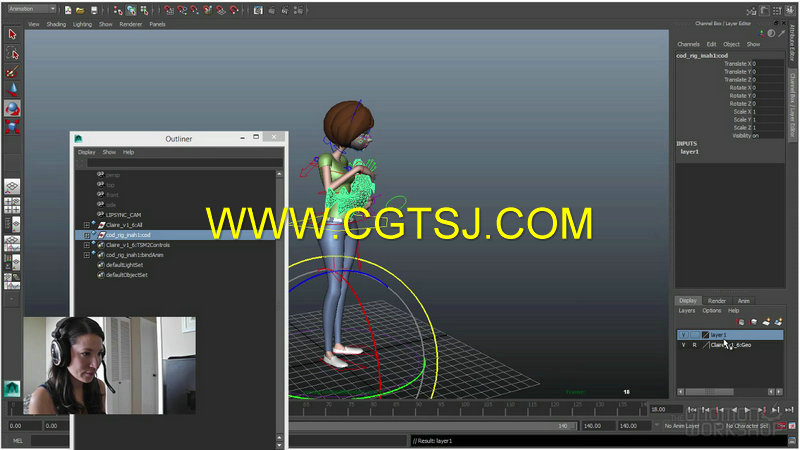The height and width of the screenshot is (450, 800).
Task: Open Outliner Show menu
Action: (x=109, y=152)
